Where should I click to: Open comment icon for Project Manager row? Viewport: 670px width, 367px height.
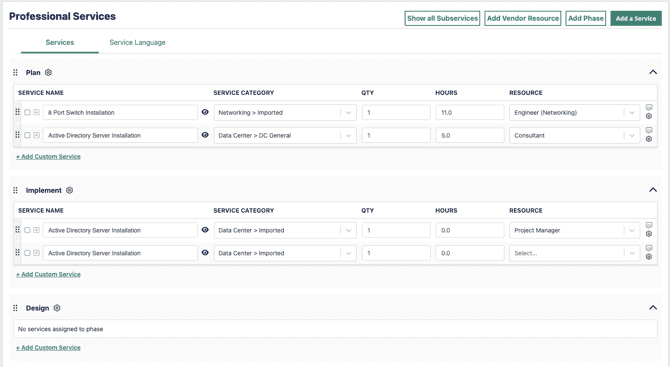pyautogui.click(x=649, y=225)
